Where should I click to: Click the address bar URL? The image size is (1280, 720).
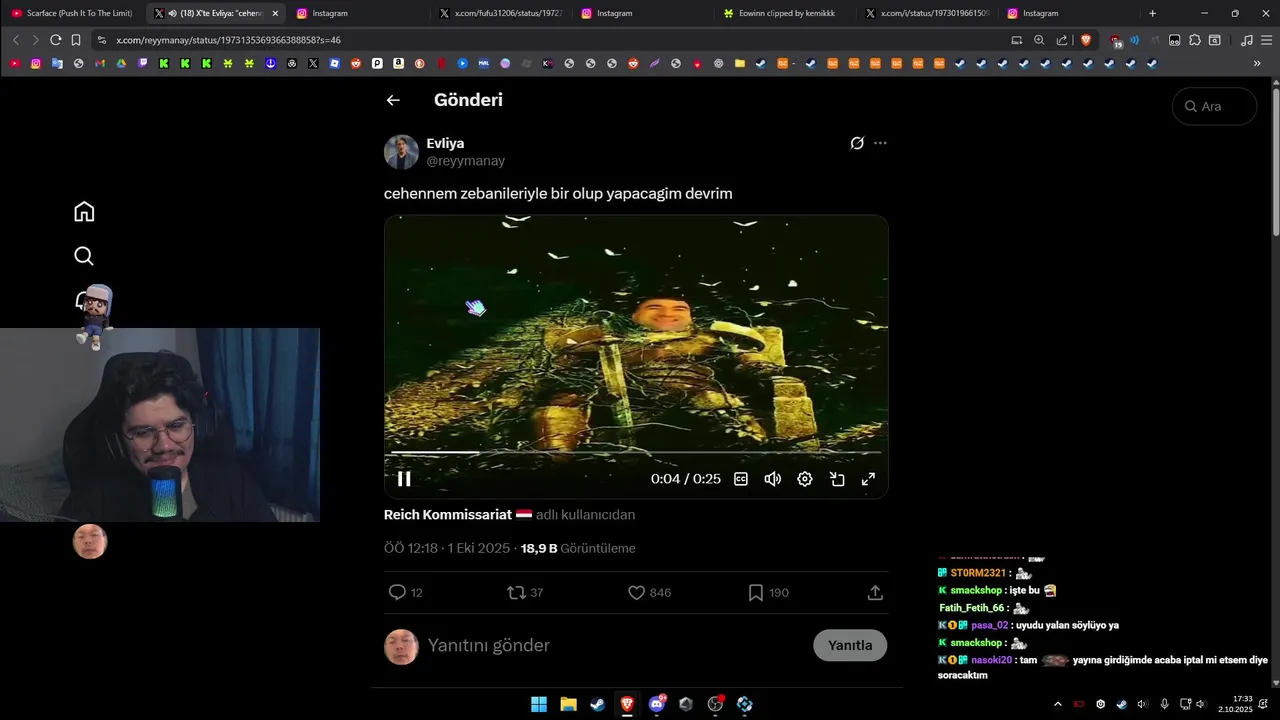point(228,40)
